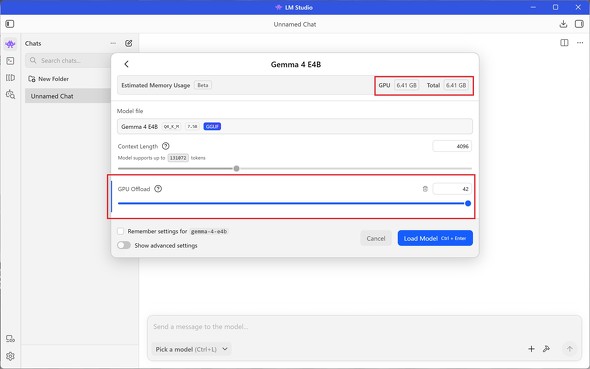Click the Context Length slider handle

236,169
